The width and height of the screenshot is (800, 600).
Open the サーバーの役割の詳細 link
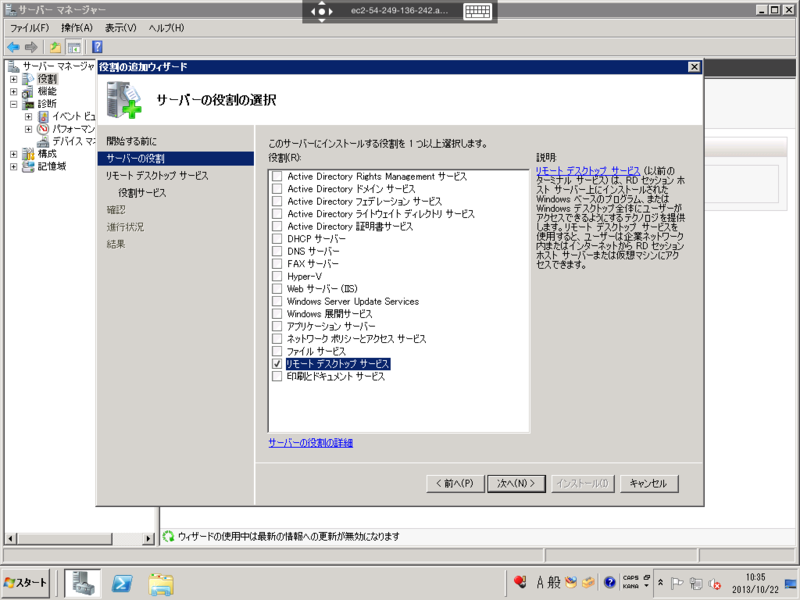pos(311,443)
